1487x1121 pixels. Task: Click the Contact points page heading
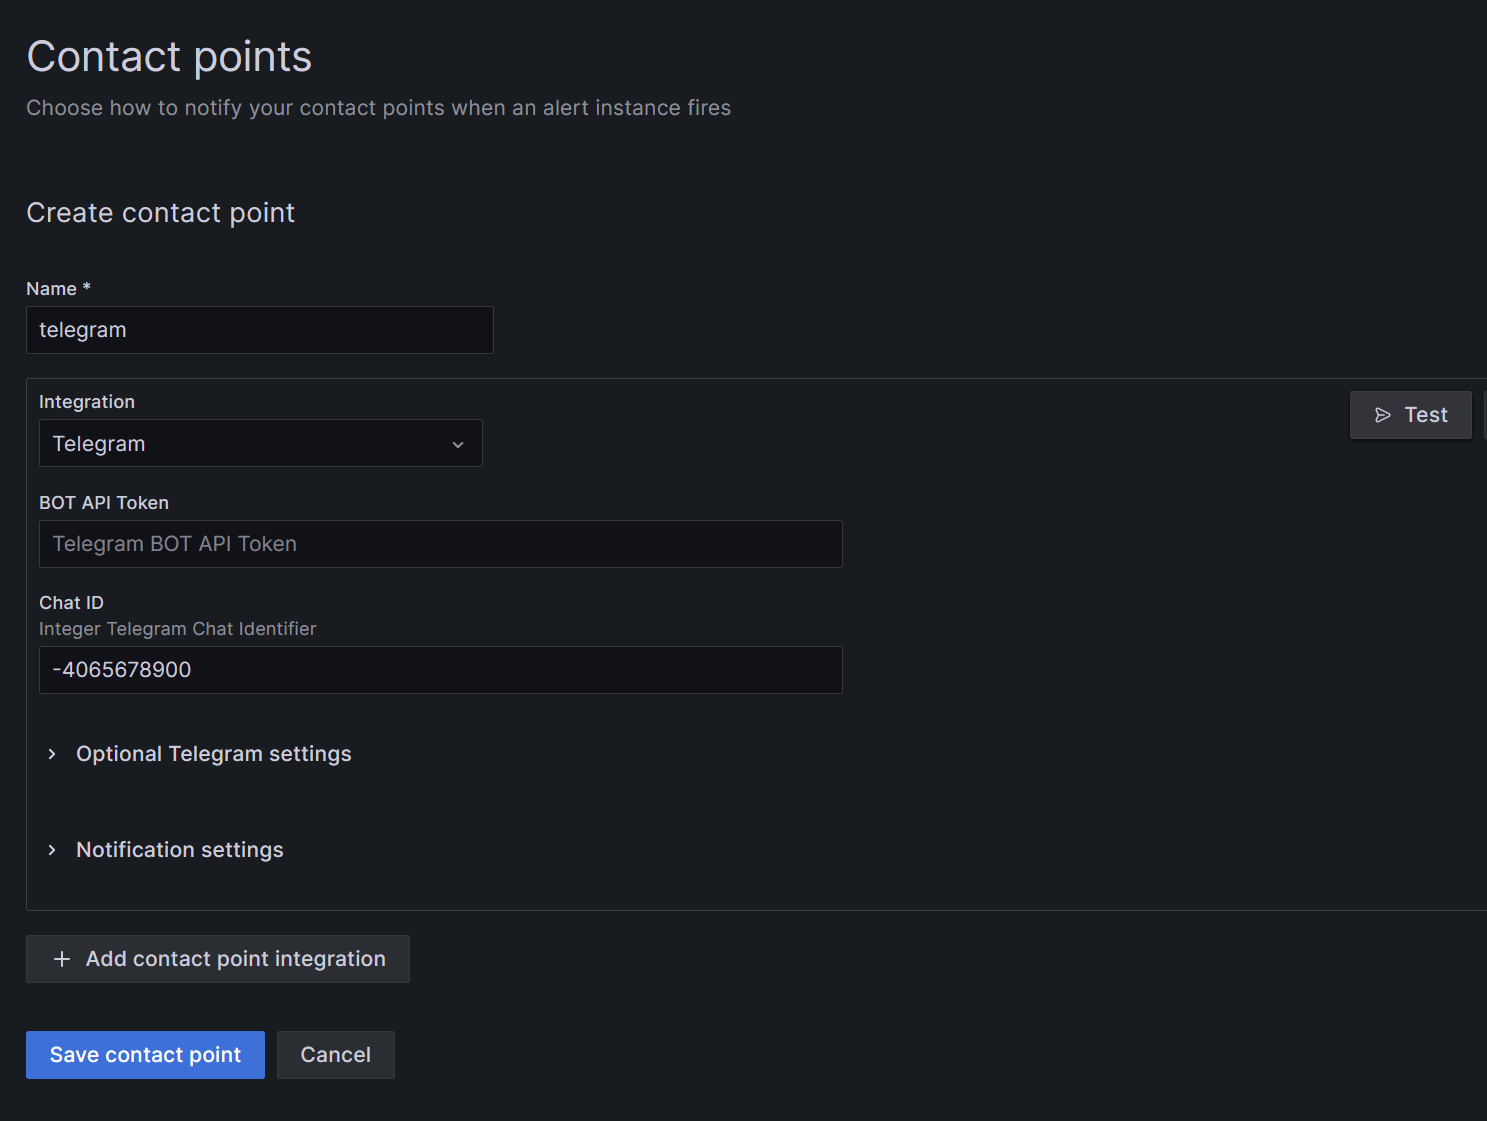pyautogui.click(x=169, y=57)
